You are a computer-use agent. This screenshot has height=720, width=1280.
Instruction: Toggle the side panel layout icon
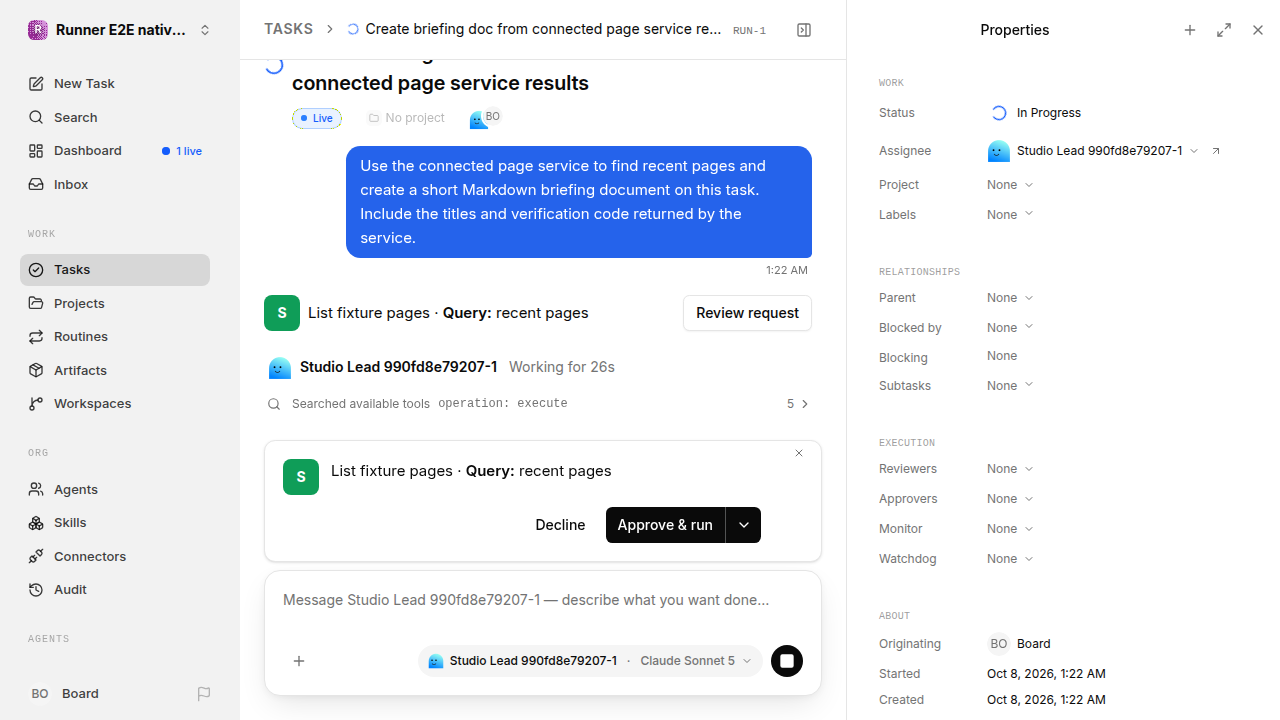pos(804,30)
